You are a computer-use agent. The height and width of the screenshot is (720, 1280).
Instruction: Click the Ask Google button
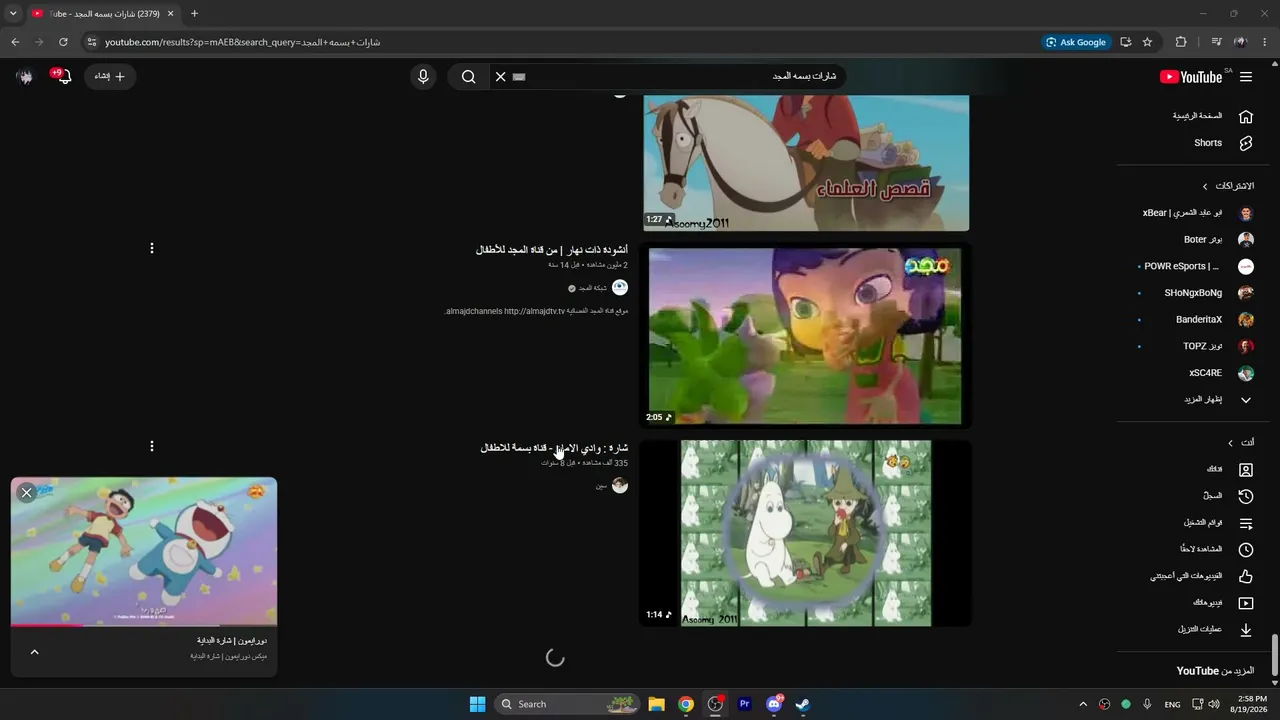[x=1076, y=42]
